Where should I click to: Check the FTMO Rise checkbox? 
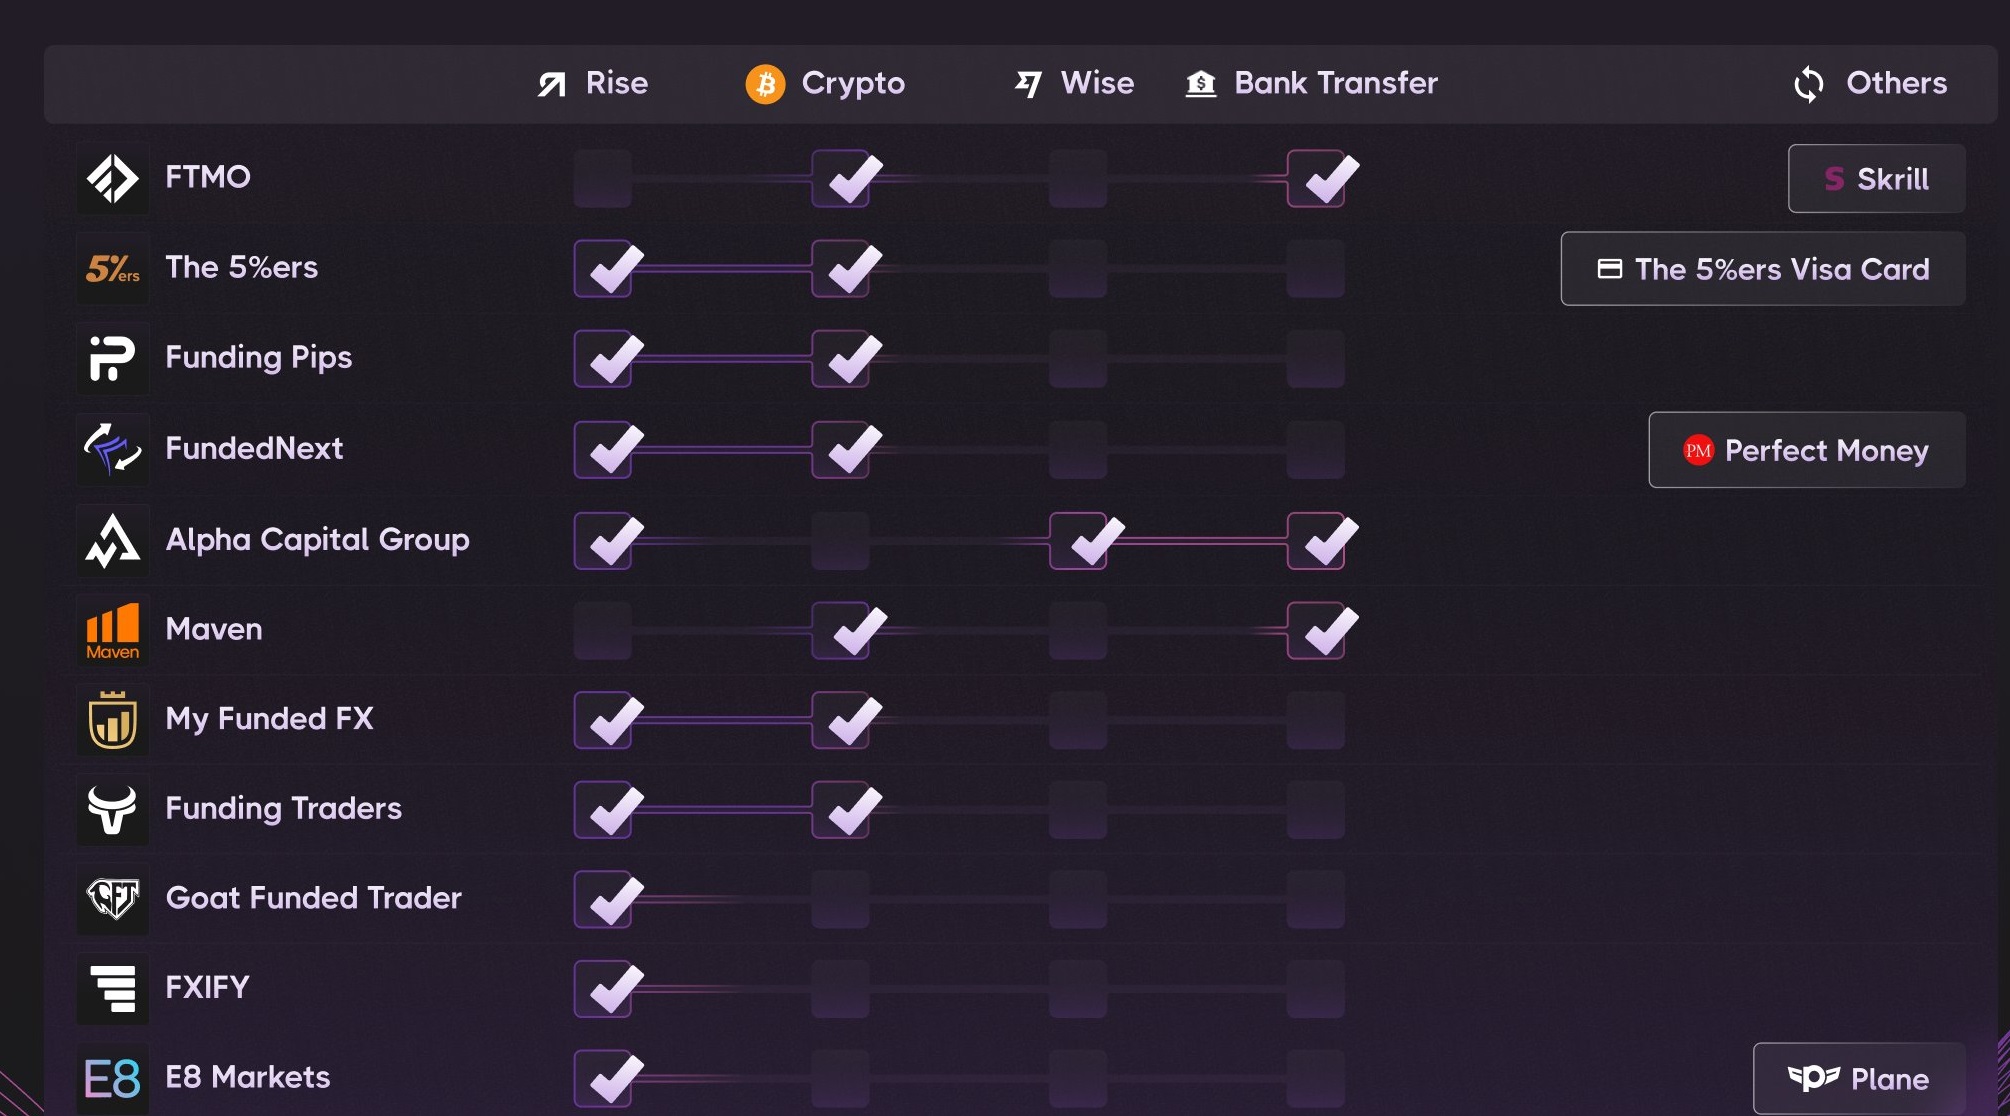point(603,179)
